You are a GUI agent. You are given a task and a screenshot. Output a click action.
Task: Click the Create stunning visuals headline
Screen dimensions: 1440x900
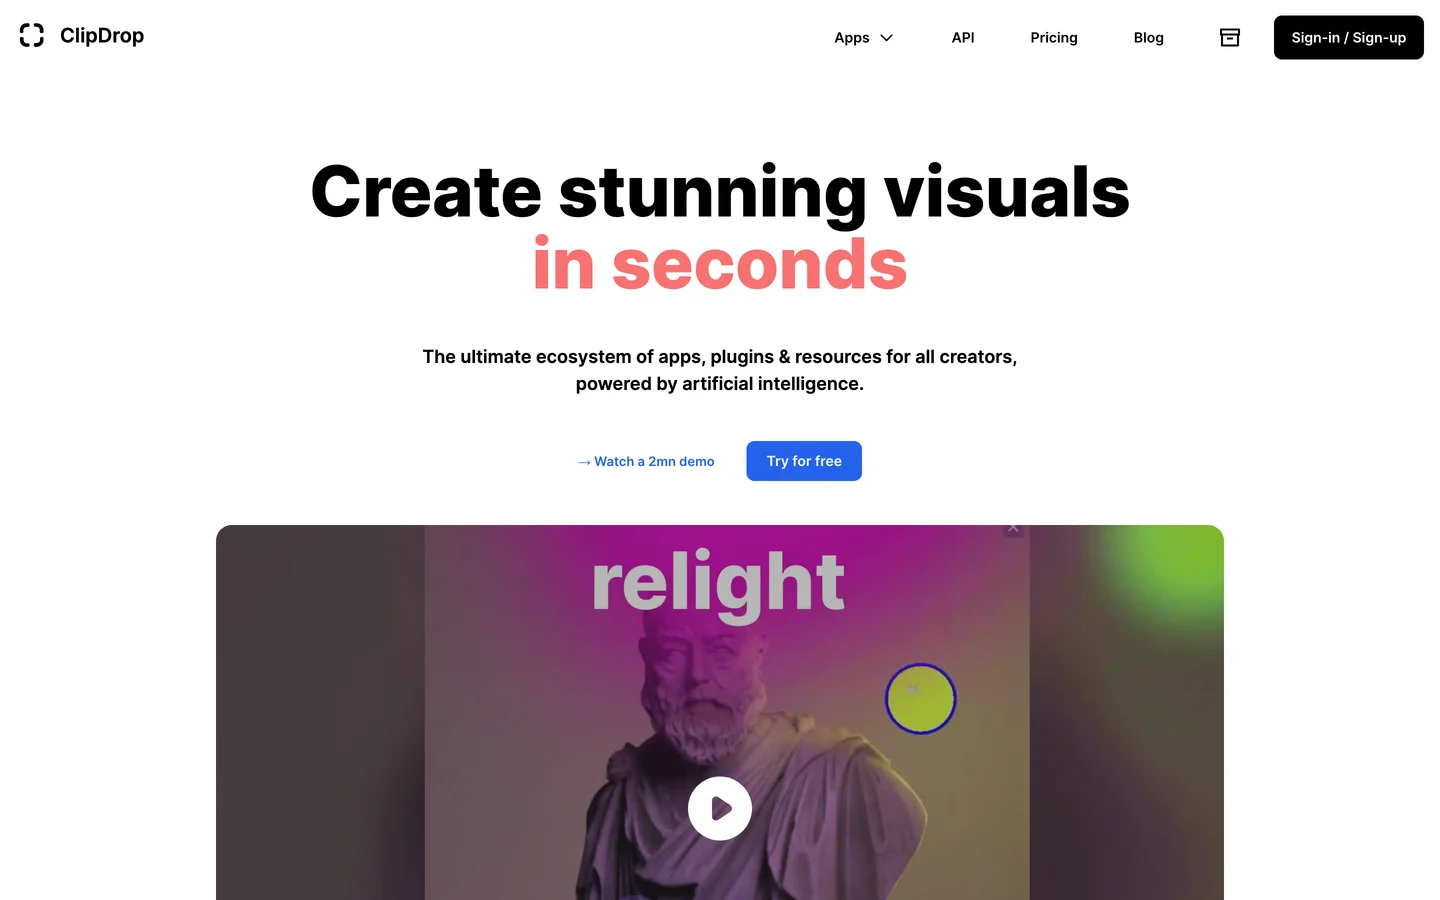[x=720, y=191]
